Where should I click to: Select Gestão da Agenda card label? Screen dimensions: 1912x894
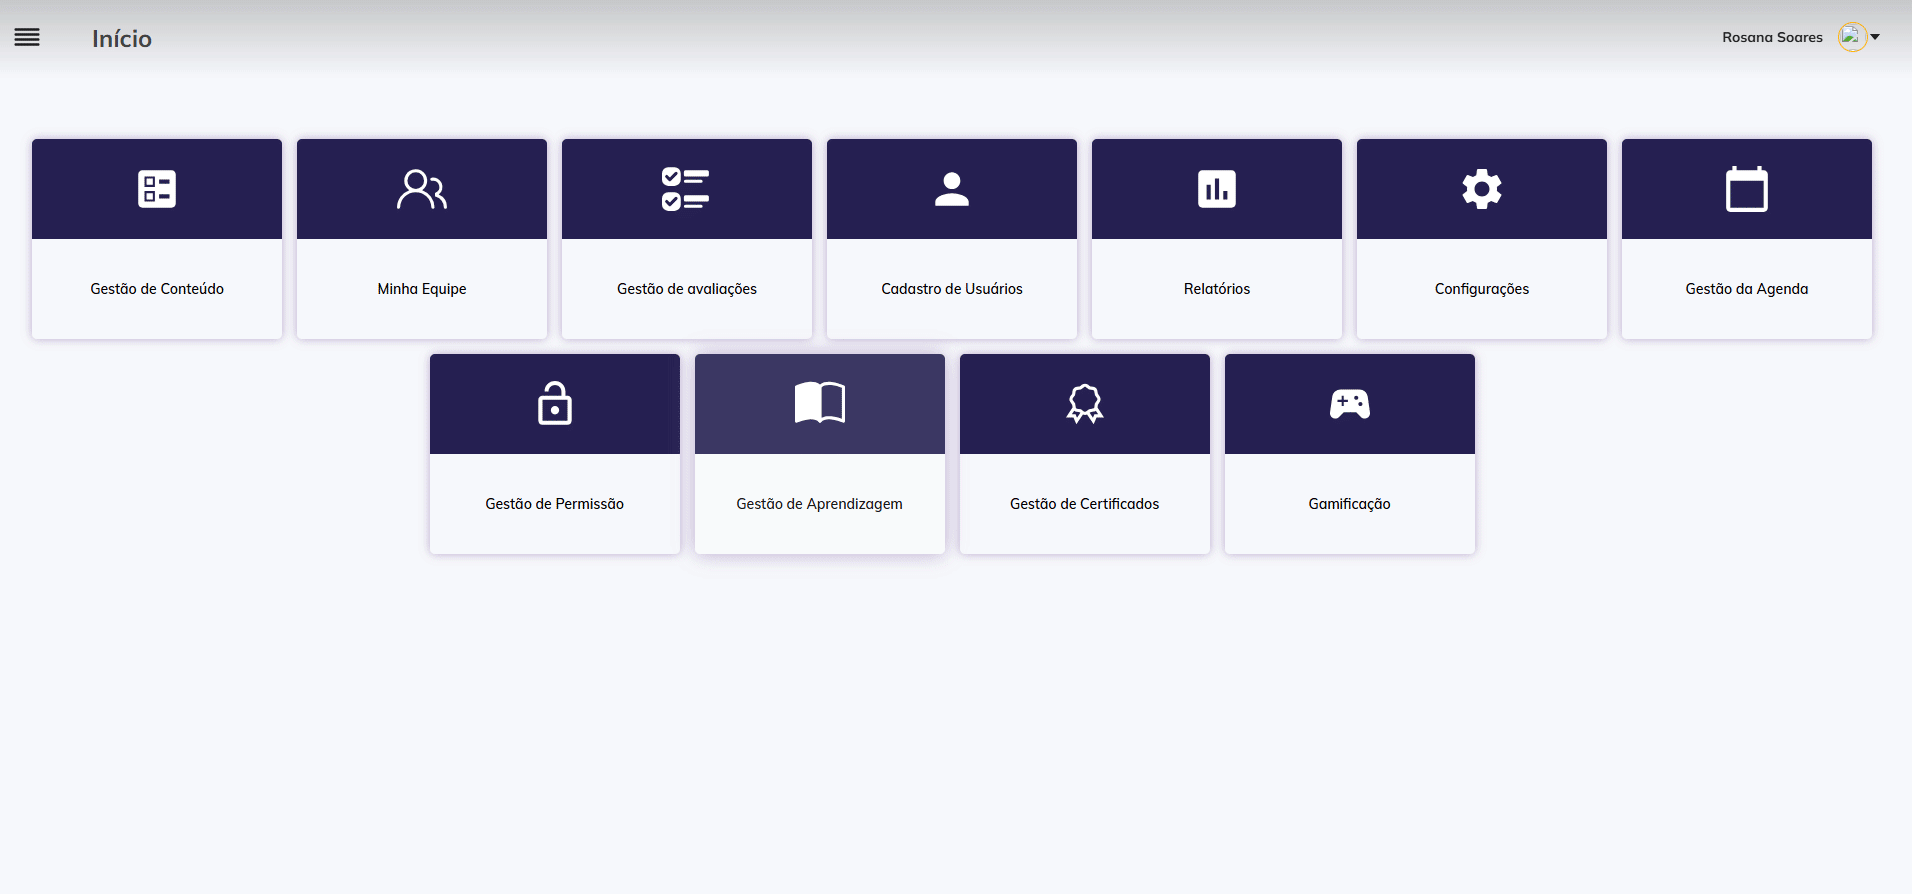[x=1747, y=289]
